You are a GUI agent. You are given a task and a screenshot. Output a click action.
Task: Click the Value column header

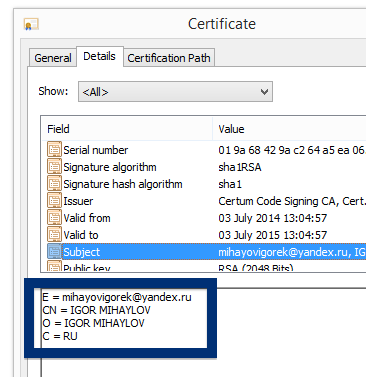pyautogui.click(x=289, y=129)
